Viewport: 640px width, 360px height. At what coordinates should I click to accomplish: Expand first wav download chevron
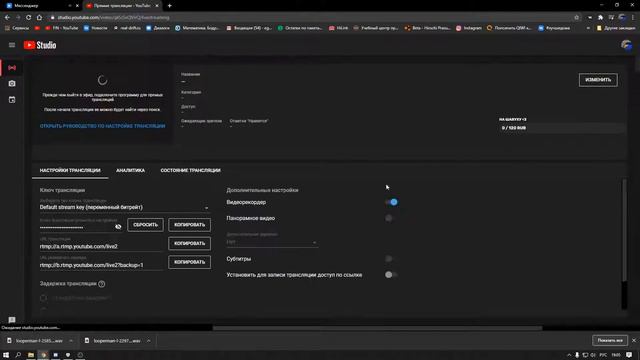[71, 341]
